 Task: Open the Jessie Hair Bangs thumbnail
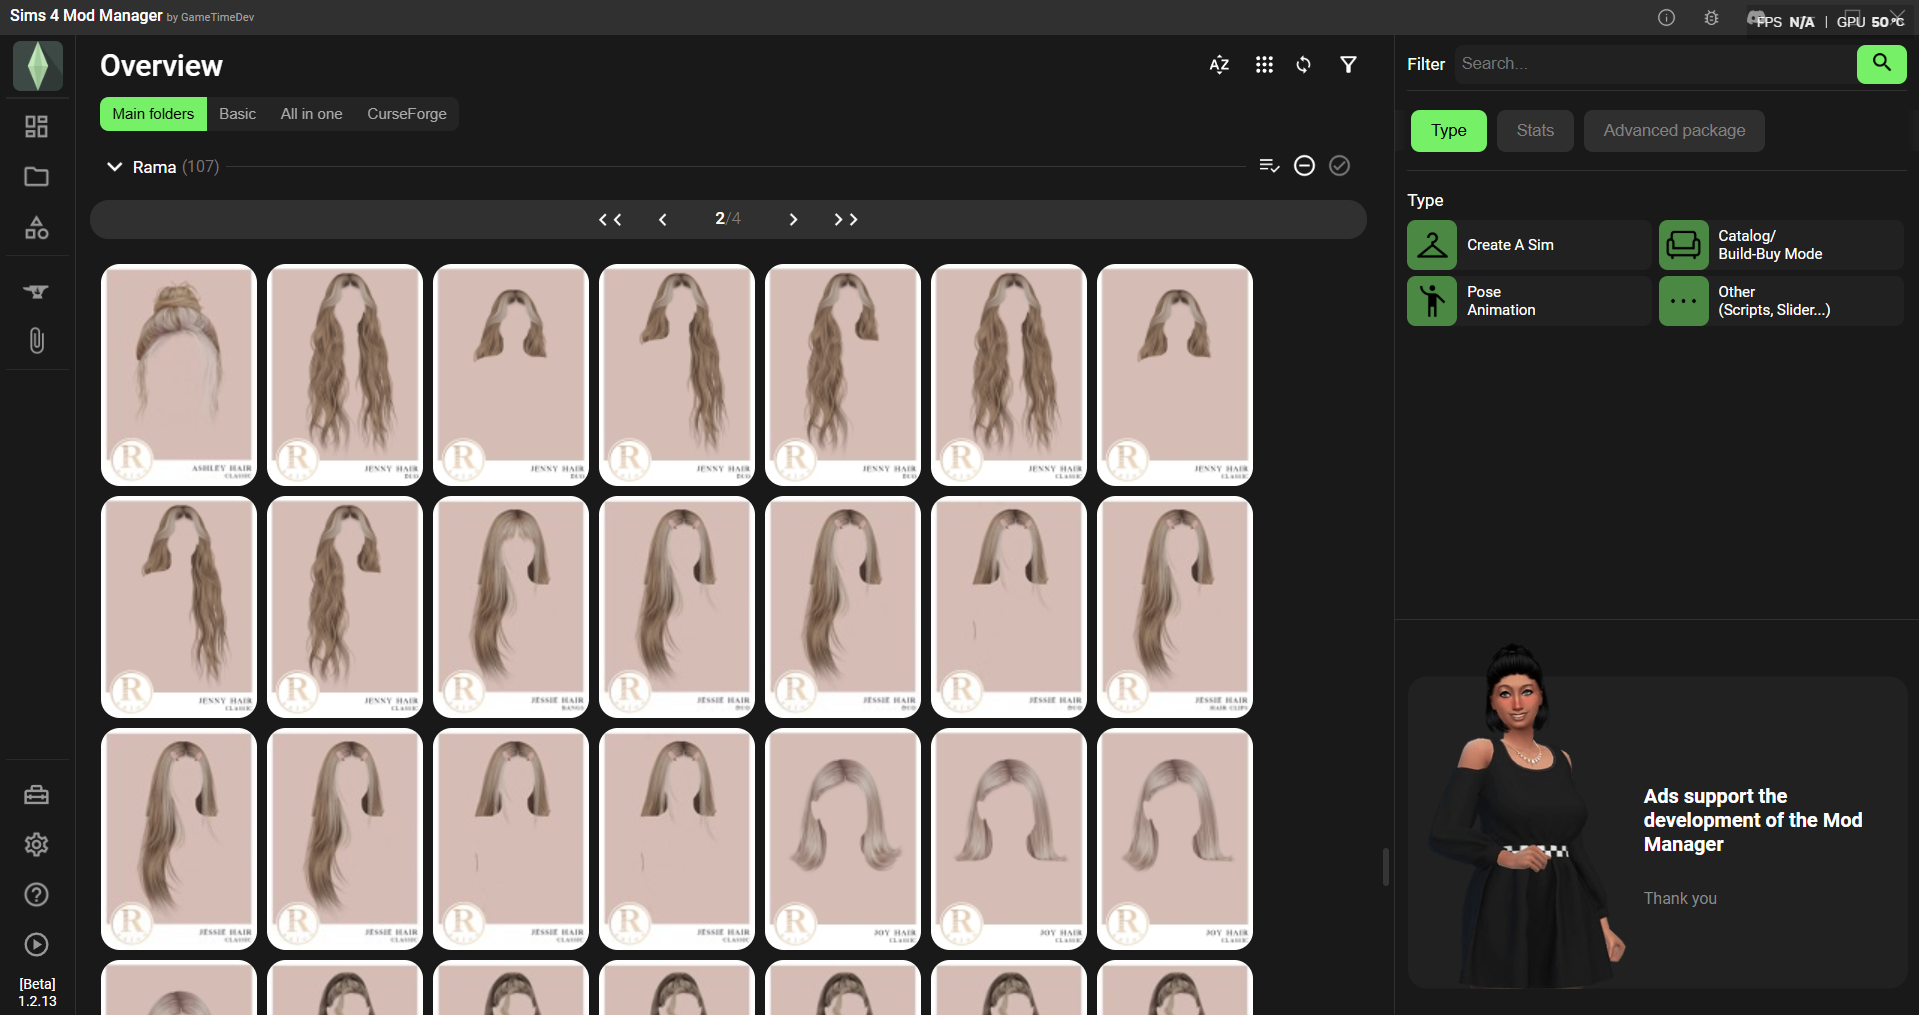[x=511, y=607]
